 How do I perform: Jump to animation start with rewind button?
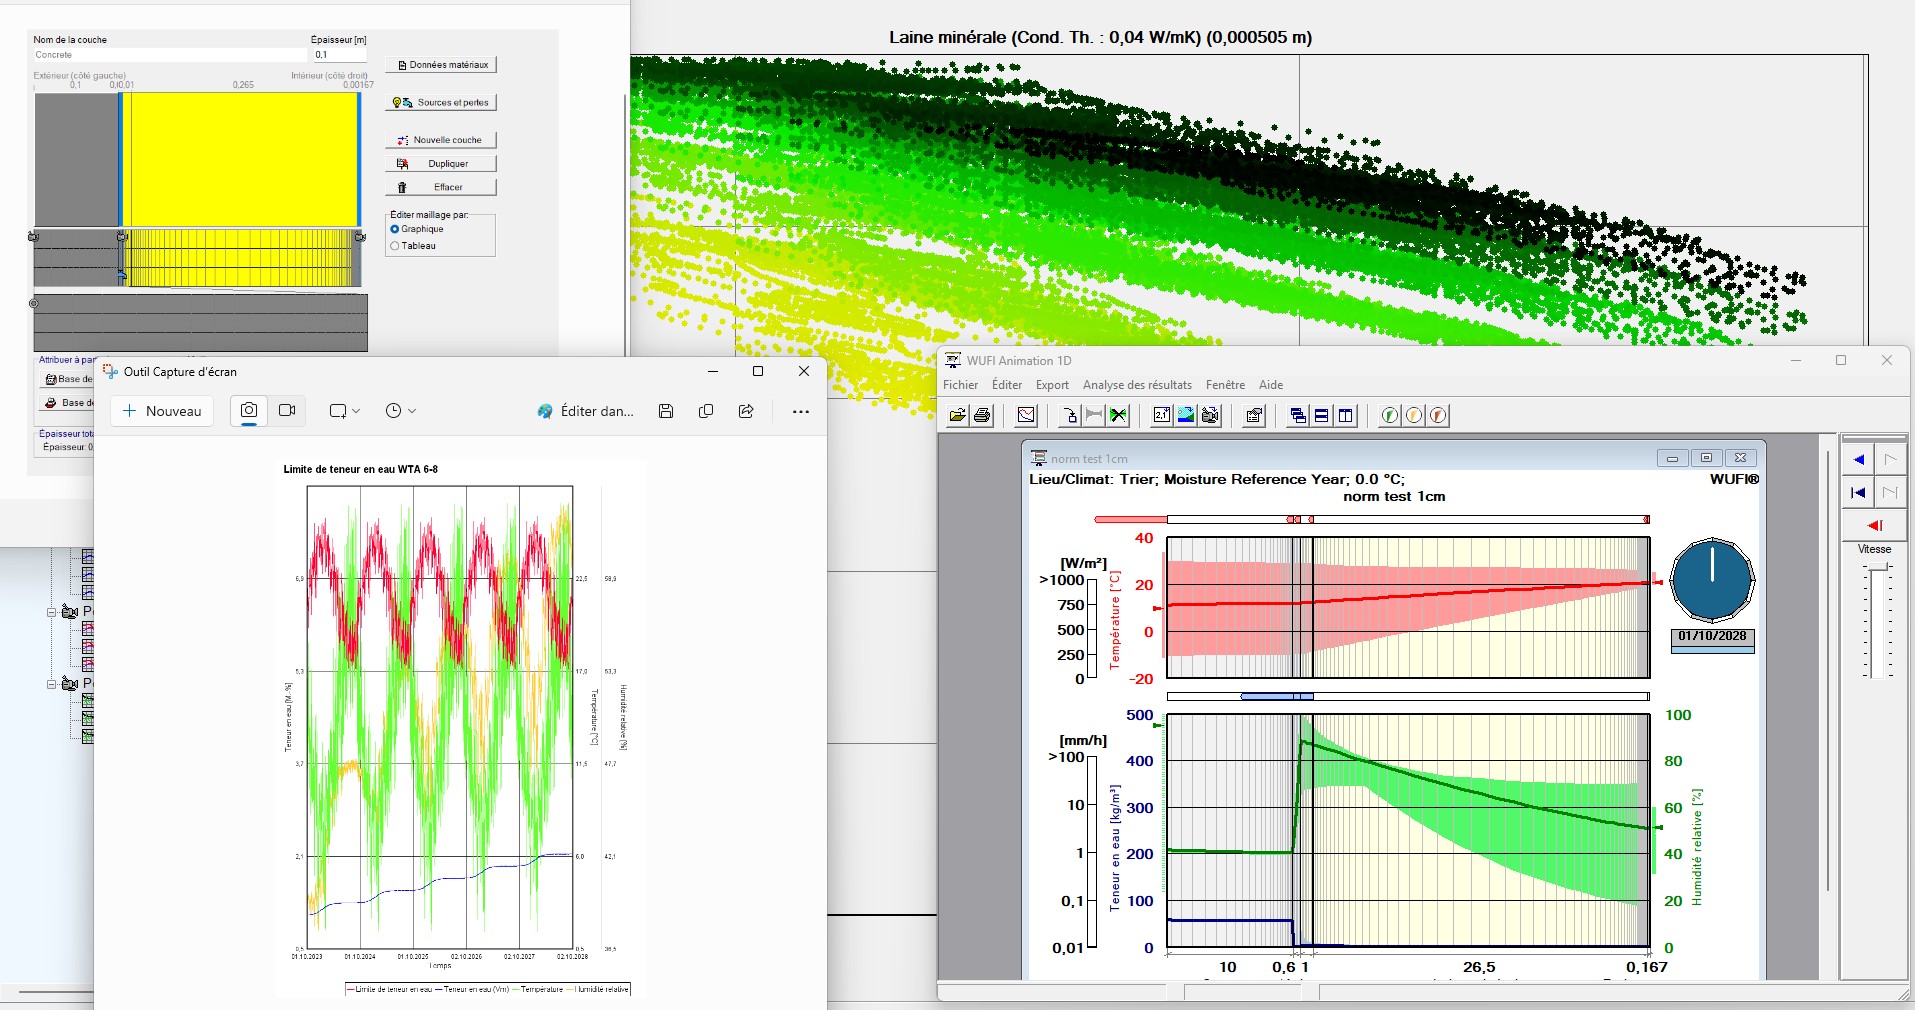(1858, 492)
